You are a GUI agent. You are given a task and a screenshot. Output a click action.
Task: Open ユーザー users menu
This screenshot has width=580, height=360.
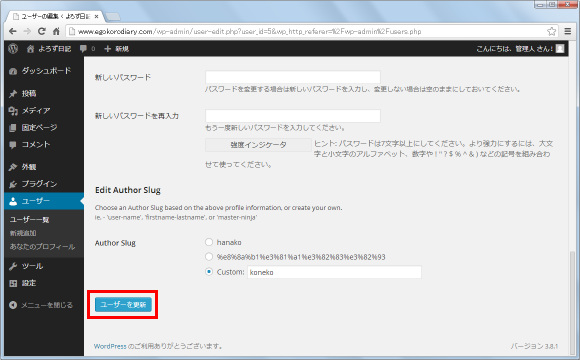coord(44,201)
